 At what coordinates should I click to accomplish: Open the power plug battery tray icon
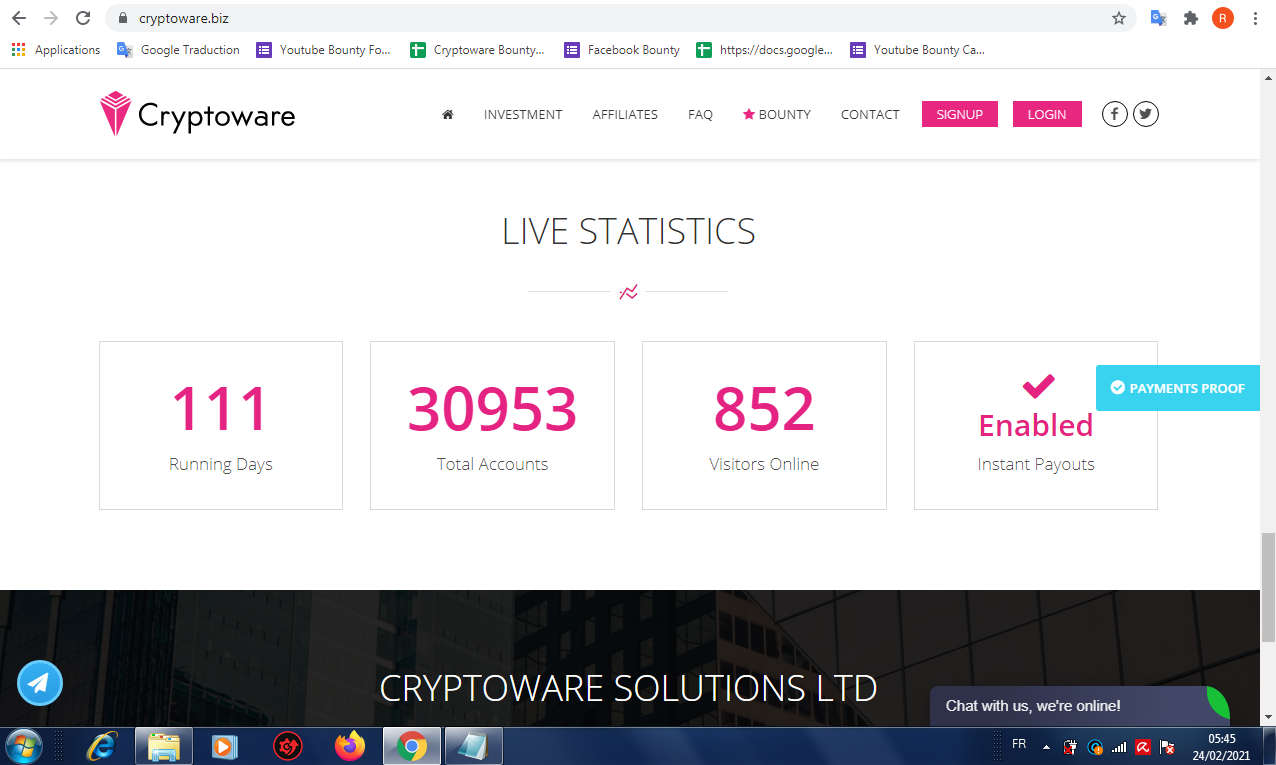pos(1071,747)
